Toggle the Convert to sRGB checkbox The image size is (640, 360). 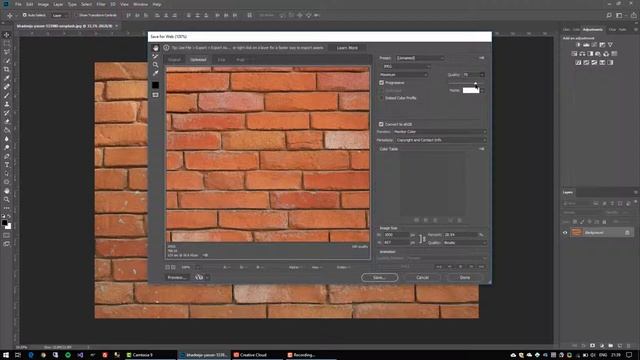(381, 124)
